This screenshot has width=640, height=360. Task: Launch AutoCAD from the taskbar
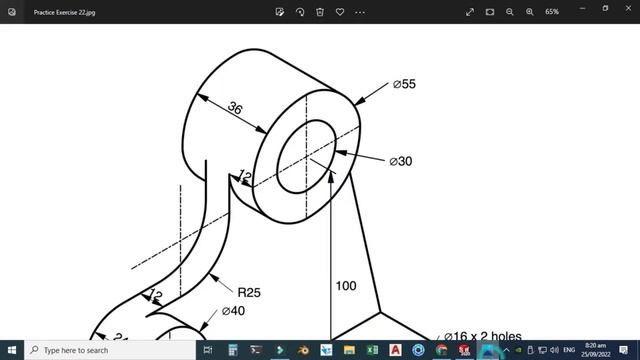point(395,350)
